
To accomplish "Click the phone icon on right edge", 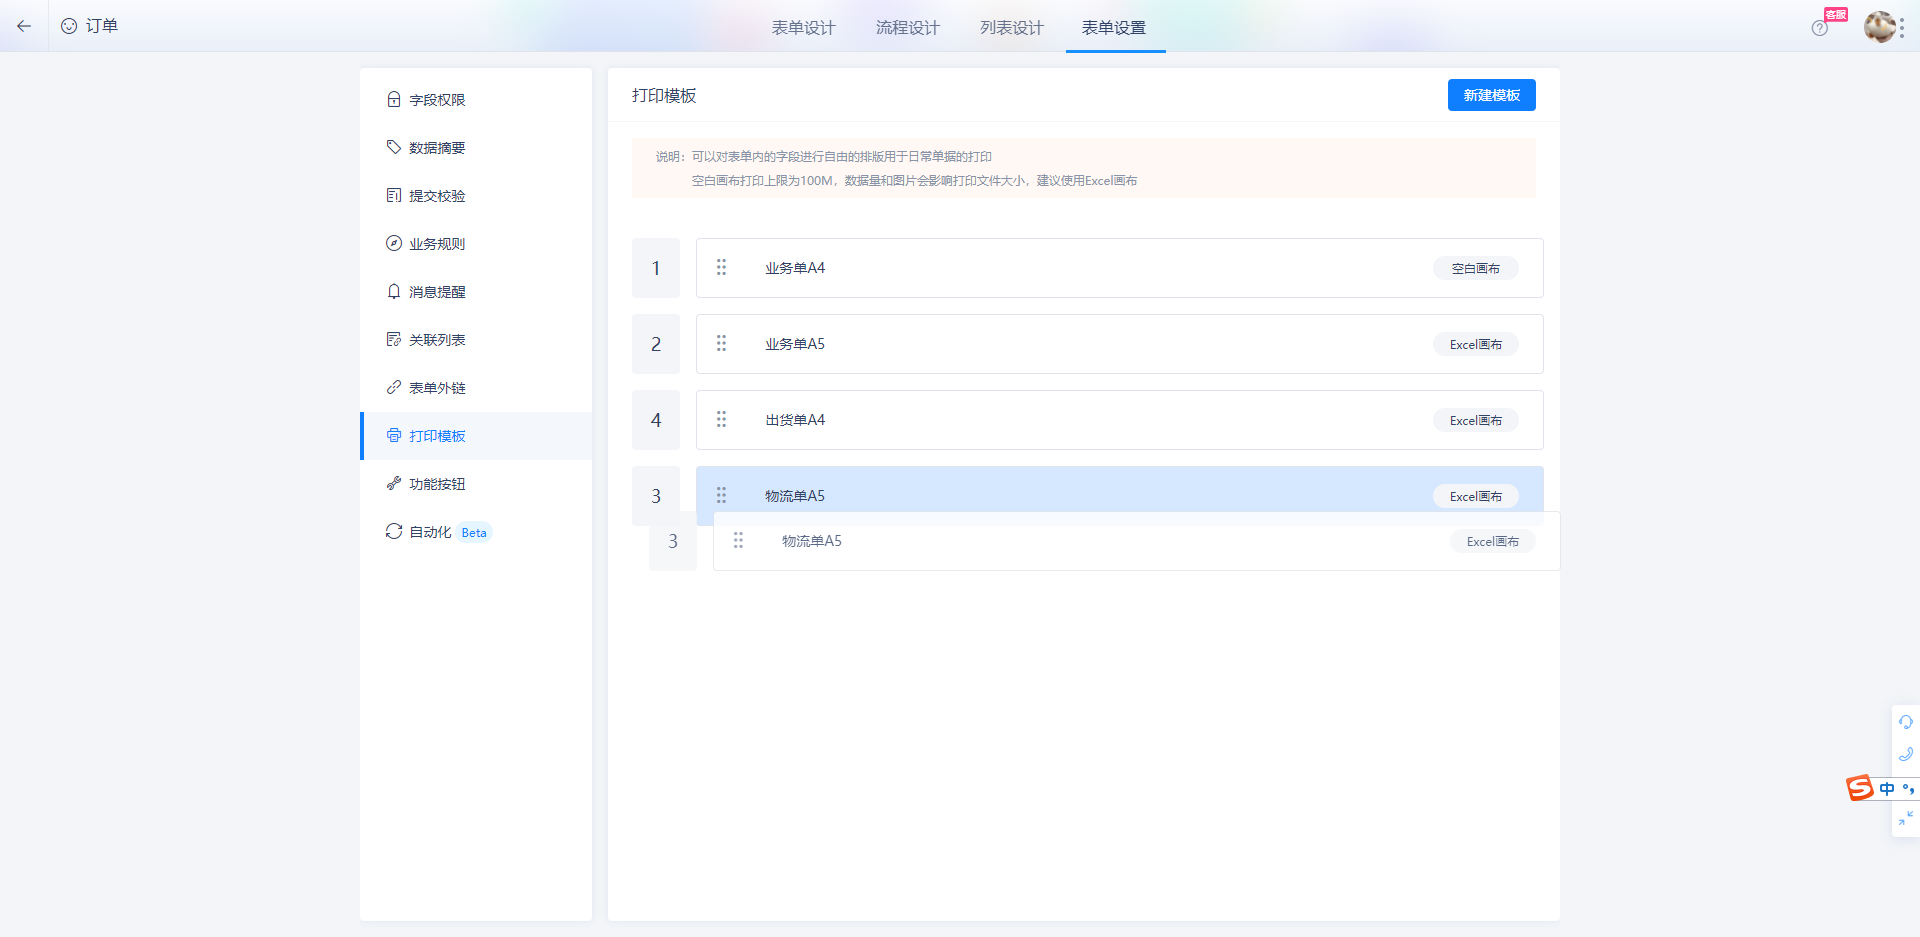I will click(1906, 754).
